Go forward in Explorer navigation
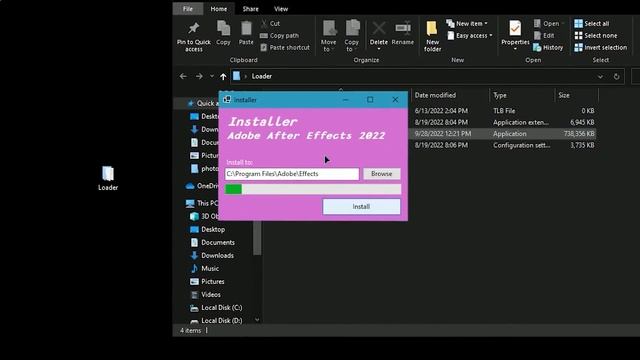Image resolution: width=640 pixels, height=360 pixels. pos(199,76)
